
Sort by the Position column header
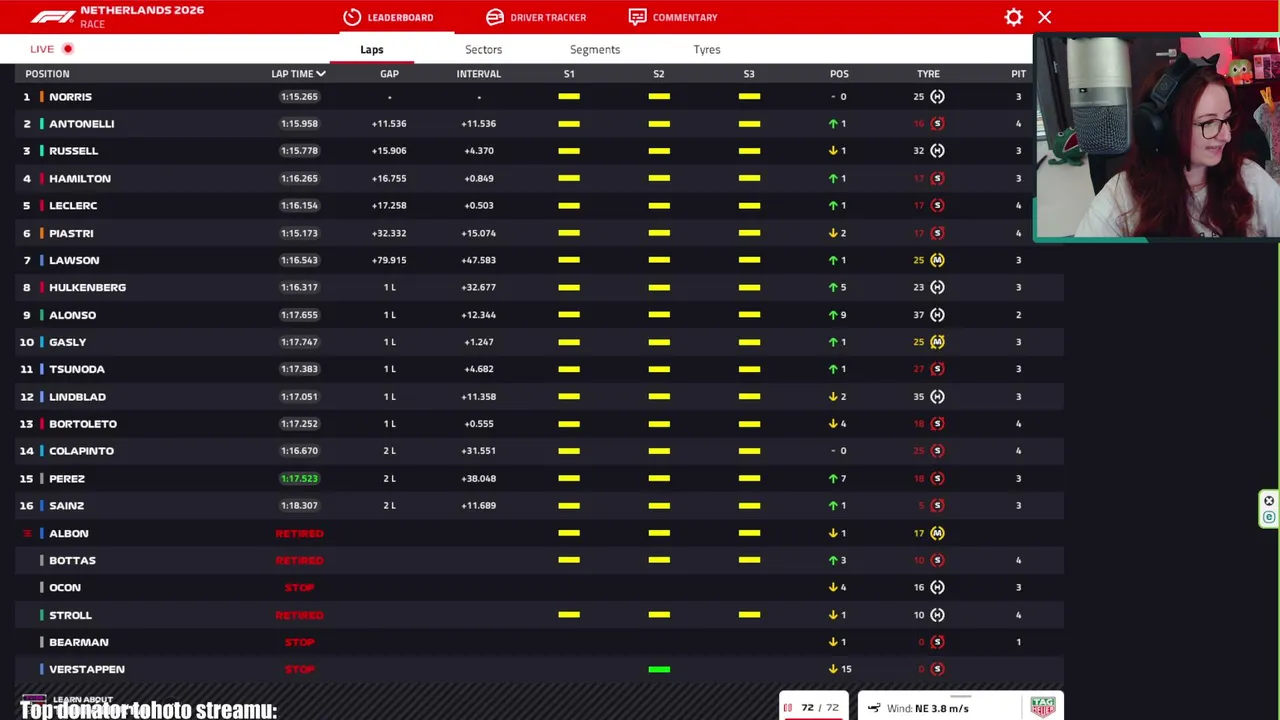coord(47,74)
